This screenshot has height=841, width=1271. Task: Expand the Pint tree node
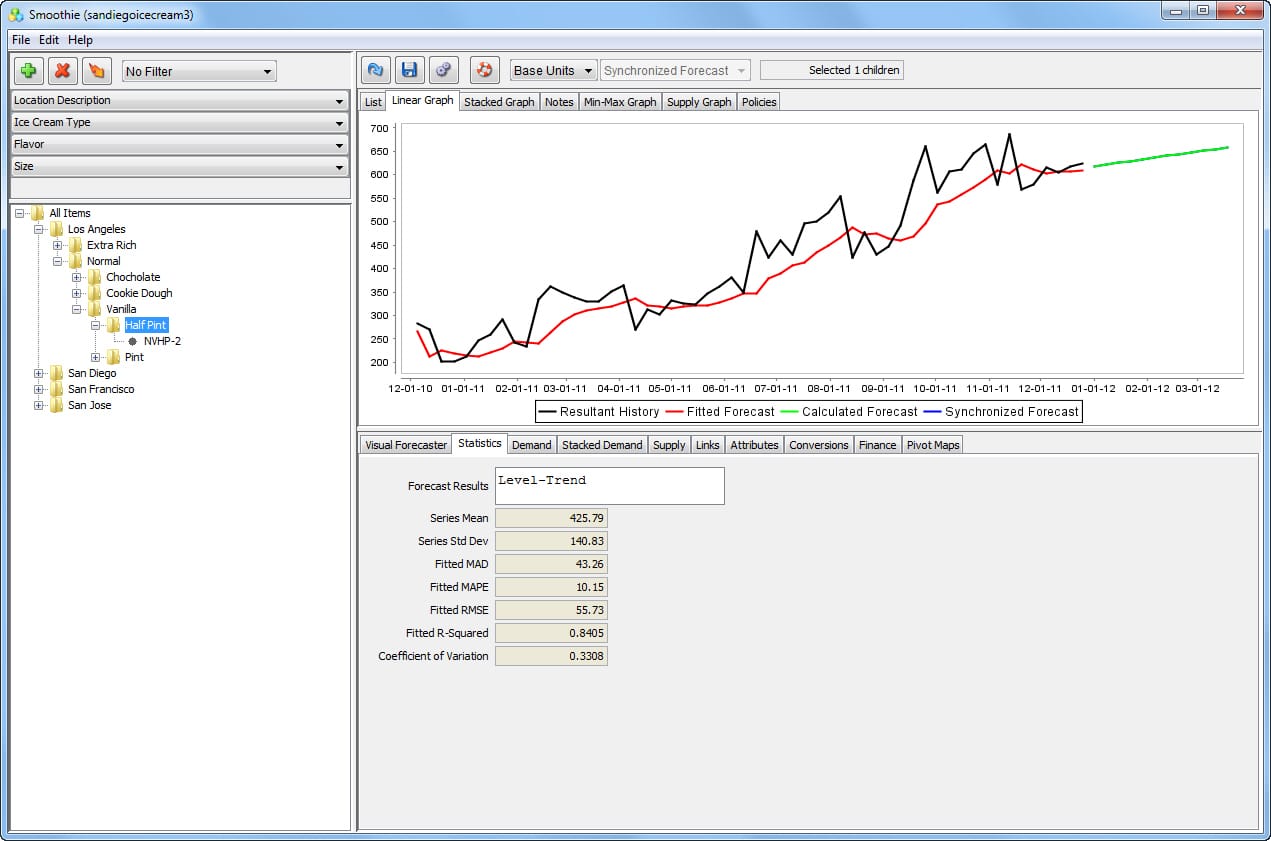[x=96, y=357]
